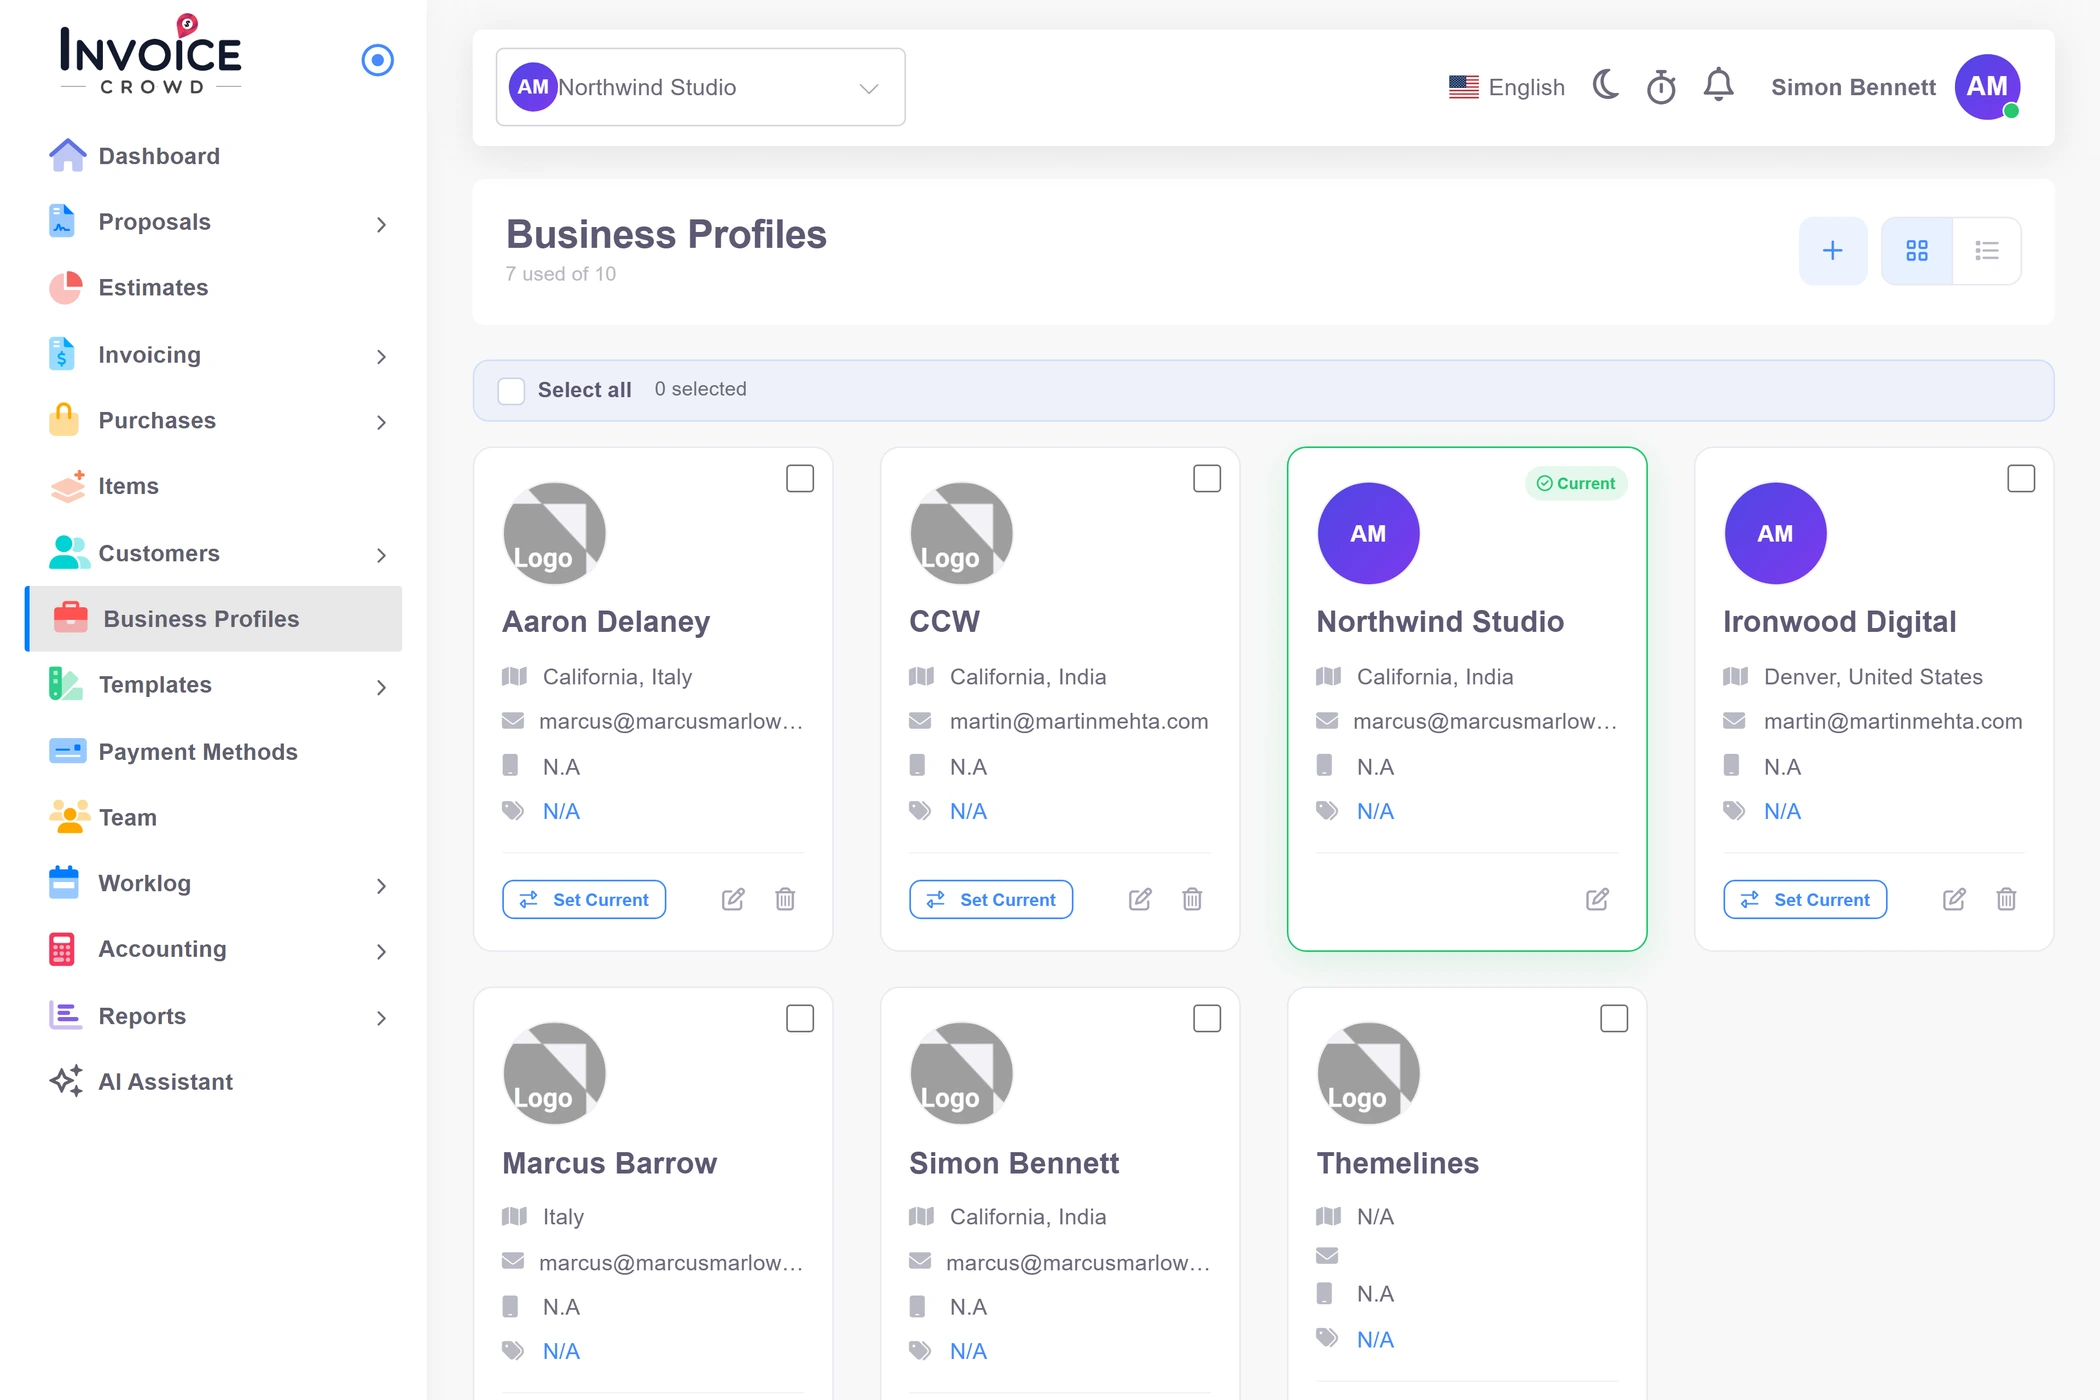Select the CCW card checkbox
This screenshot has height=1400, width=2100.
click(x=1207, y=479)
